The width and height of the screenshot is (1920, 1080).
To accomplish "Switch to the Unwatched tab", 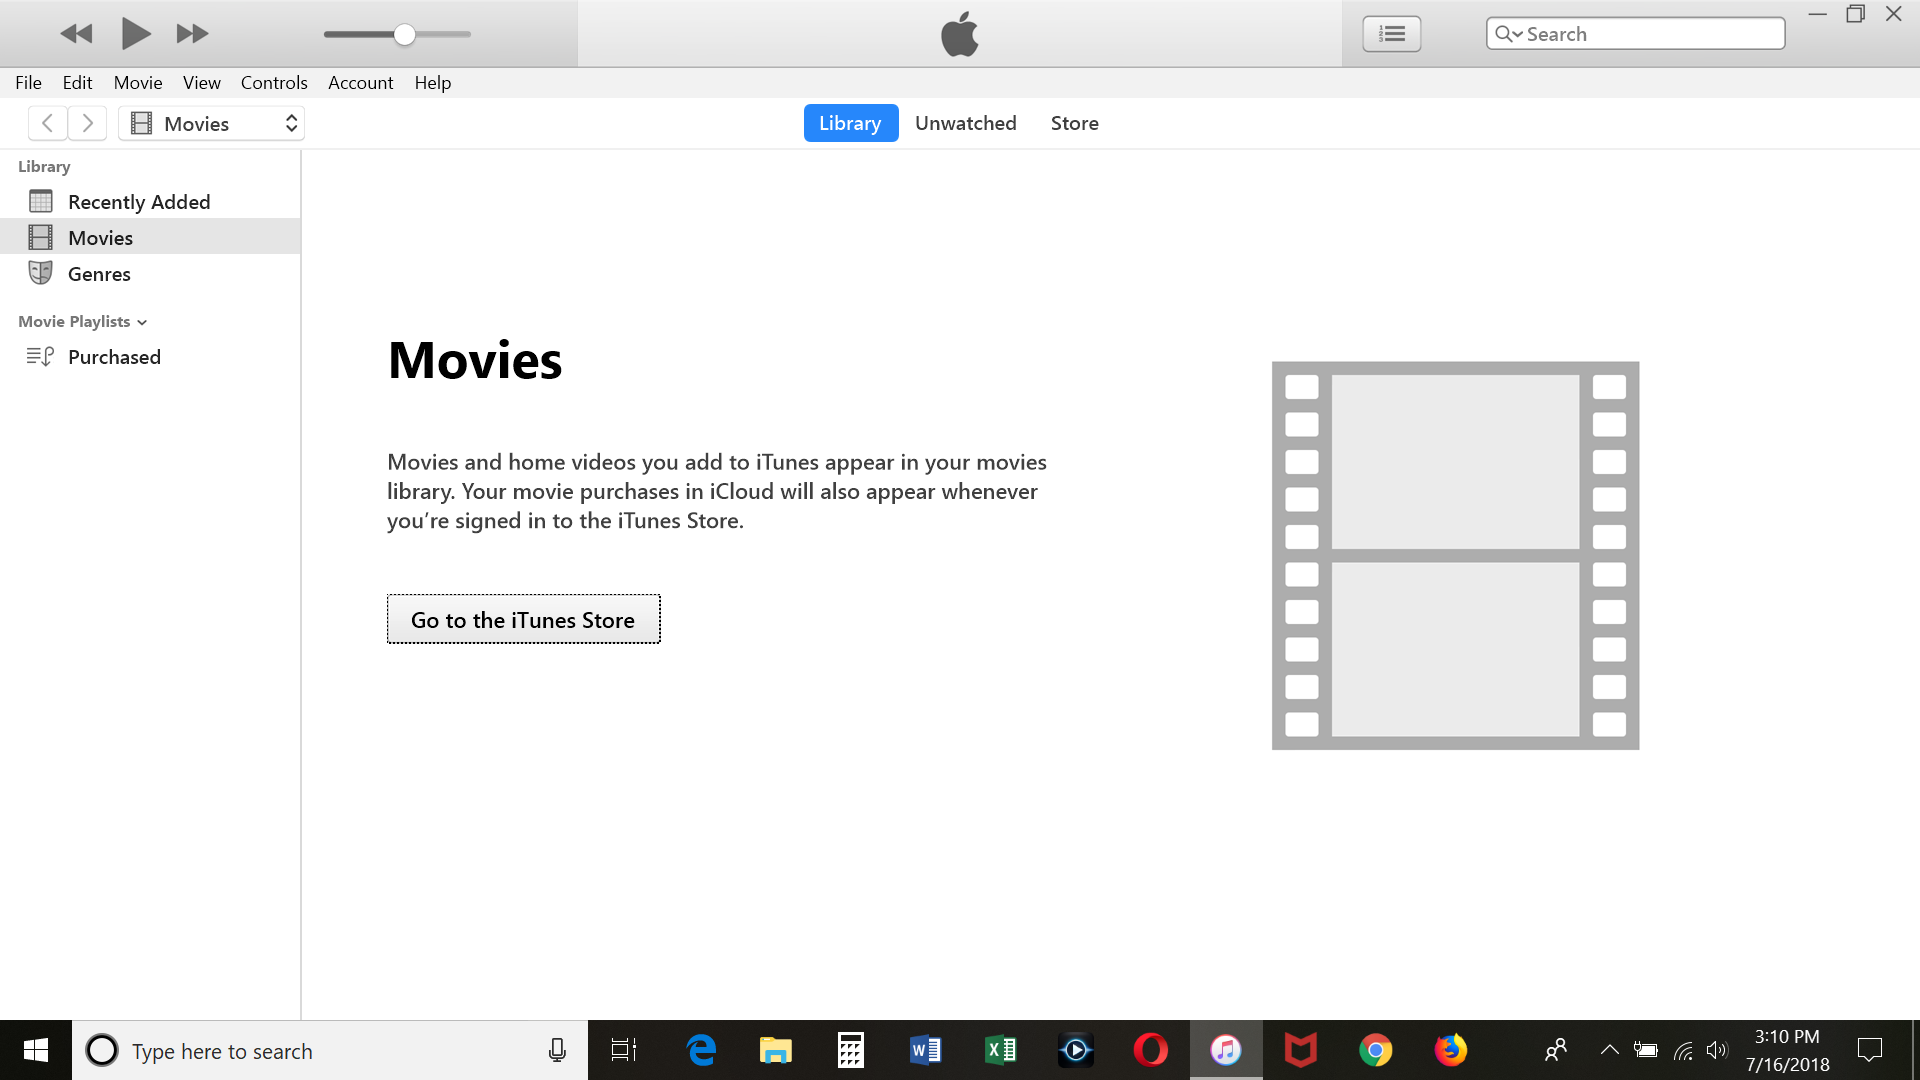I will pos(965,123).
